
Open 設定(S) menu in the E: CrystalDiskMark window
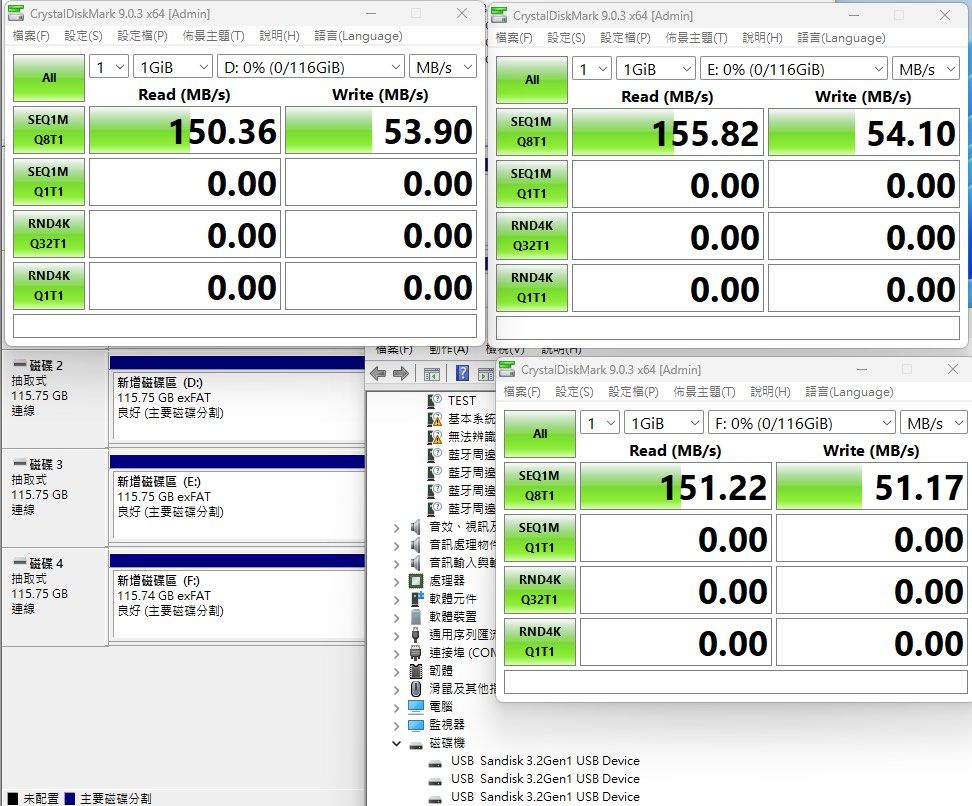pos(566,37)
